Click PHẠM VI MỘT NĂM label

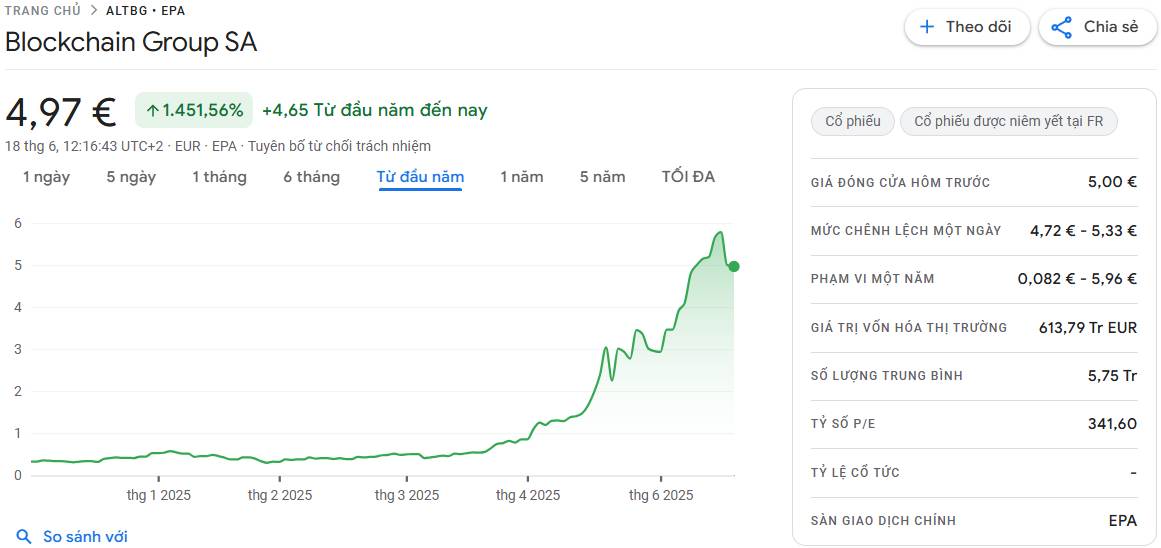click(873, 279)
